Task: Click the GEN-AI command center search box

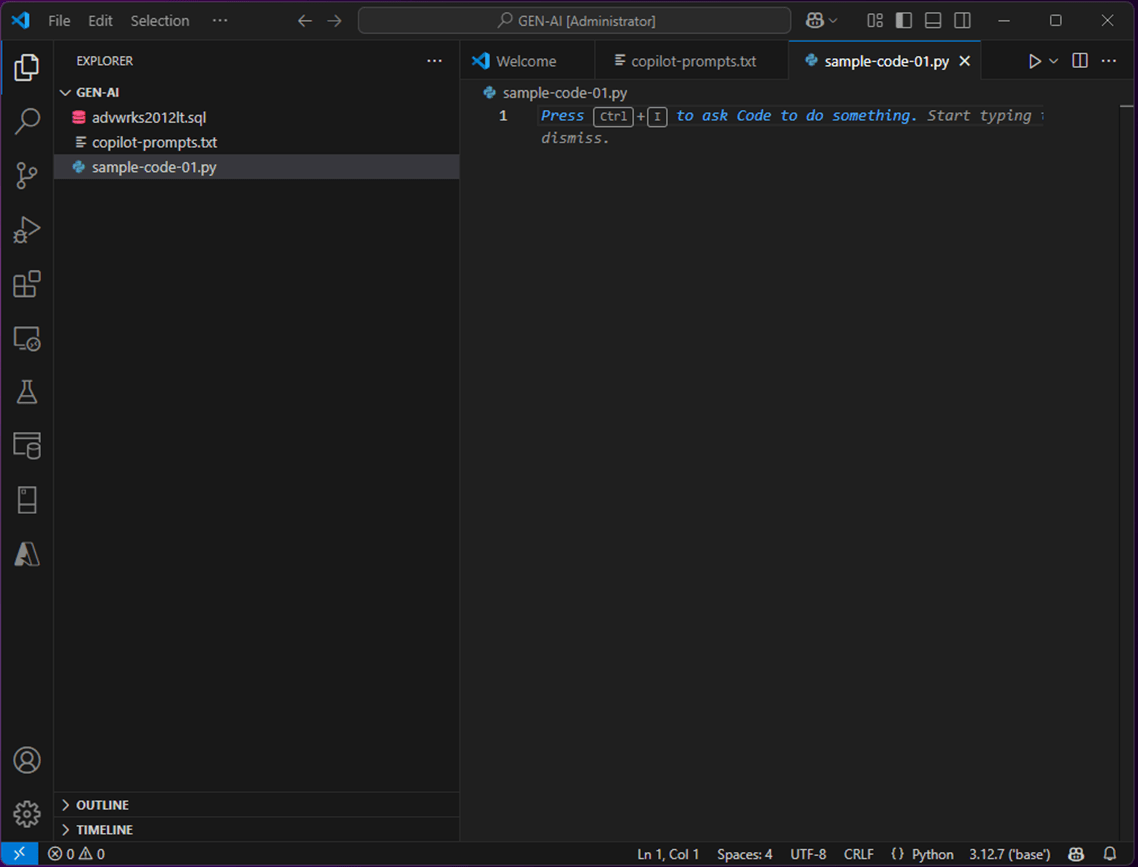Action: (x=574, y=21)
